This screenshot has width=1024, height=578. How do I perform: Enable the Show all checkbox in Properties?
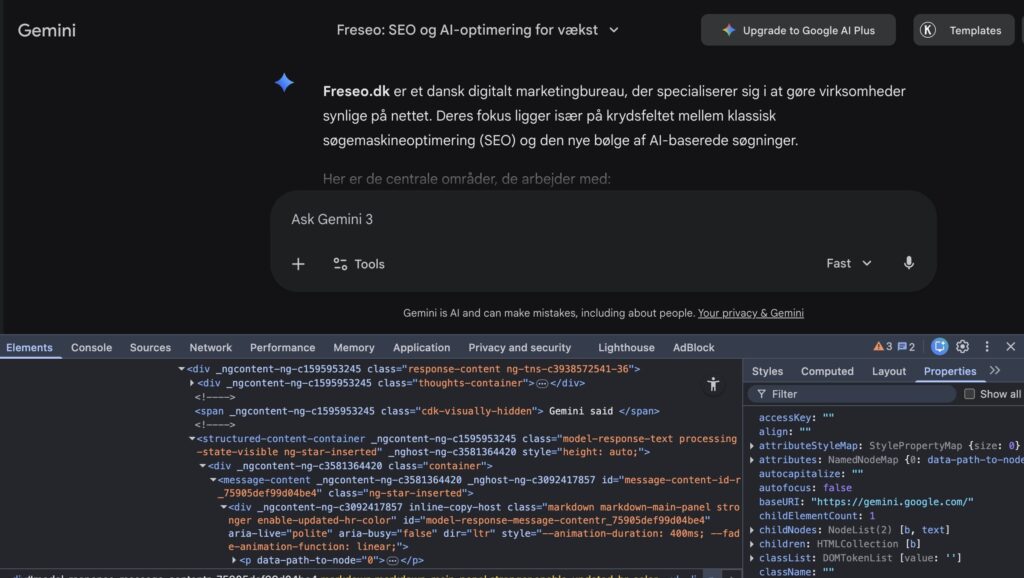pyautogui.click(x=969, y=393)
